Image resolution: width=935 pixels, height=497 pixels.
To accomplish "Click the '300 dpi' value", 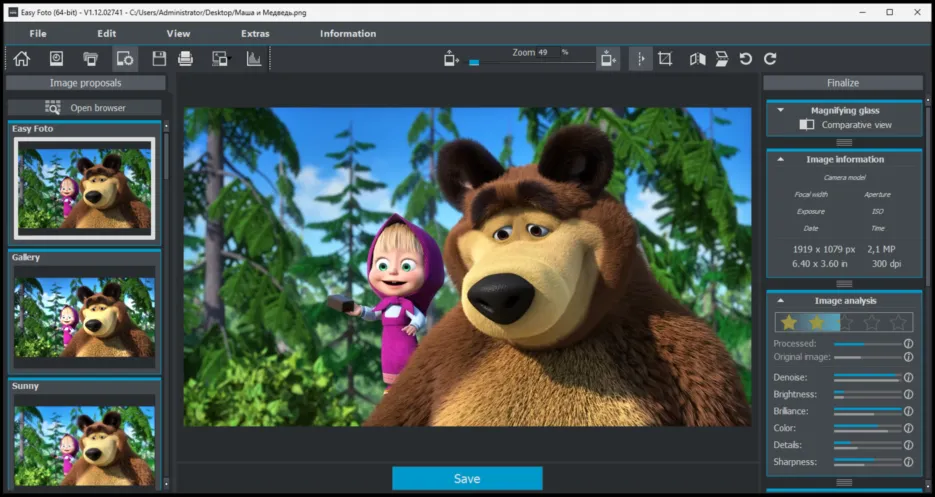I will 886,264.
